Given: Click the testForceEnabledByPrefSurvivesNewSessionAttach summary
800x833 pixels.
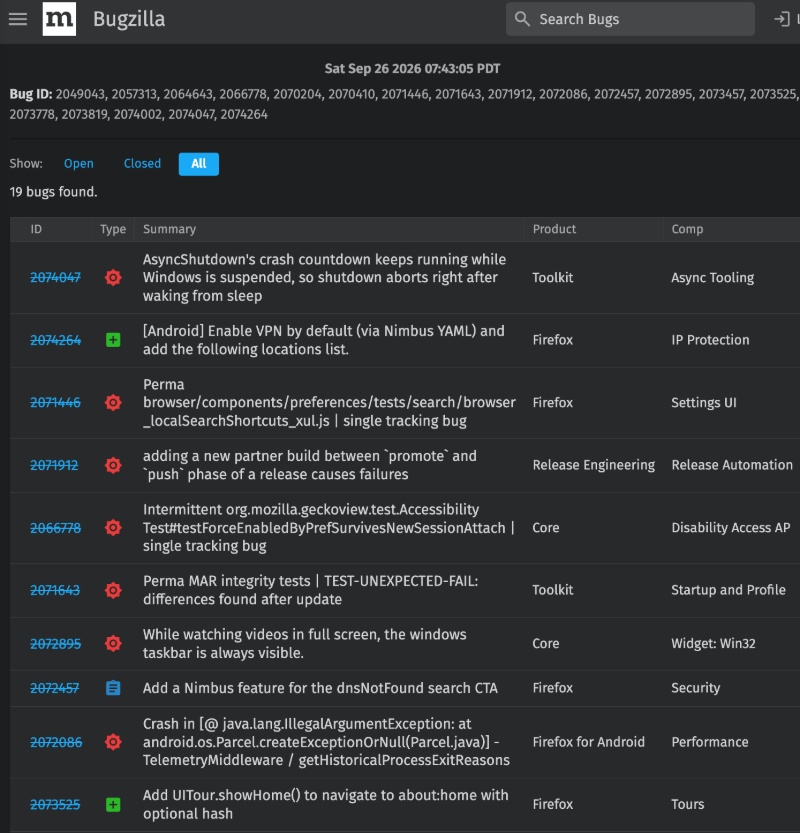Looking at the screenshot, I should coord(328,528).
